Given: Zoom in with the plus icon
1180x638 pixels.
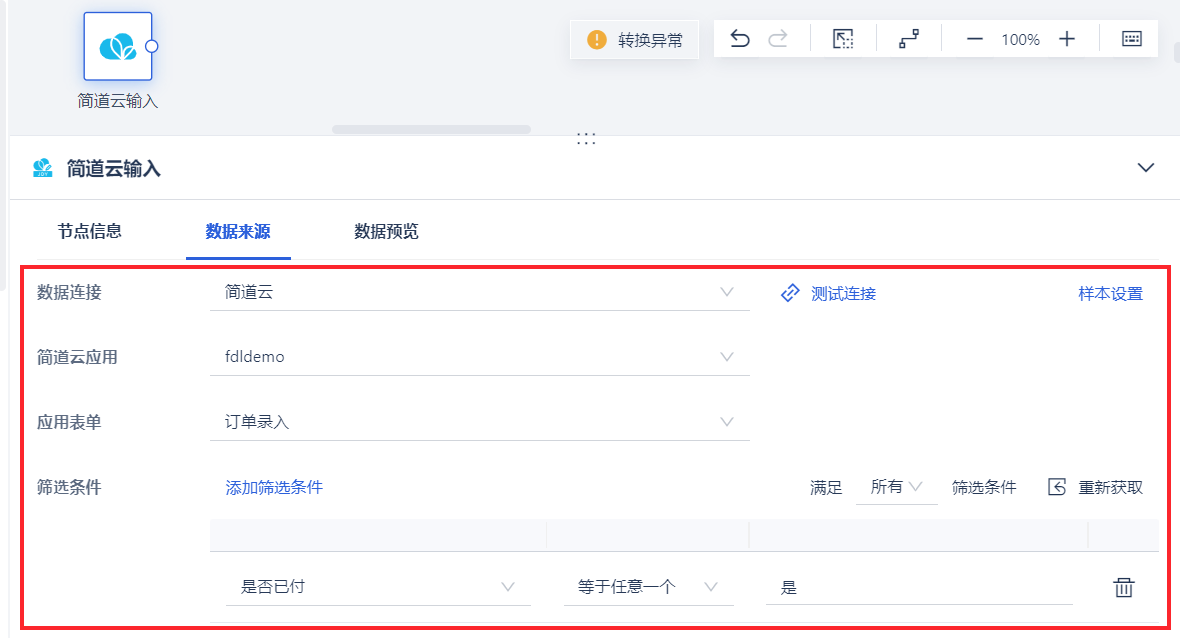Looking at the screenshot, I should [1067, 40].
